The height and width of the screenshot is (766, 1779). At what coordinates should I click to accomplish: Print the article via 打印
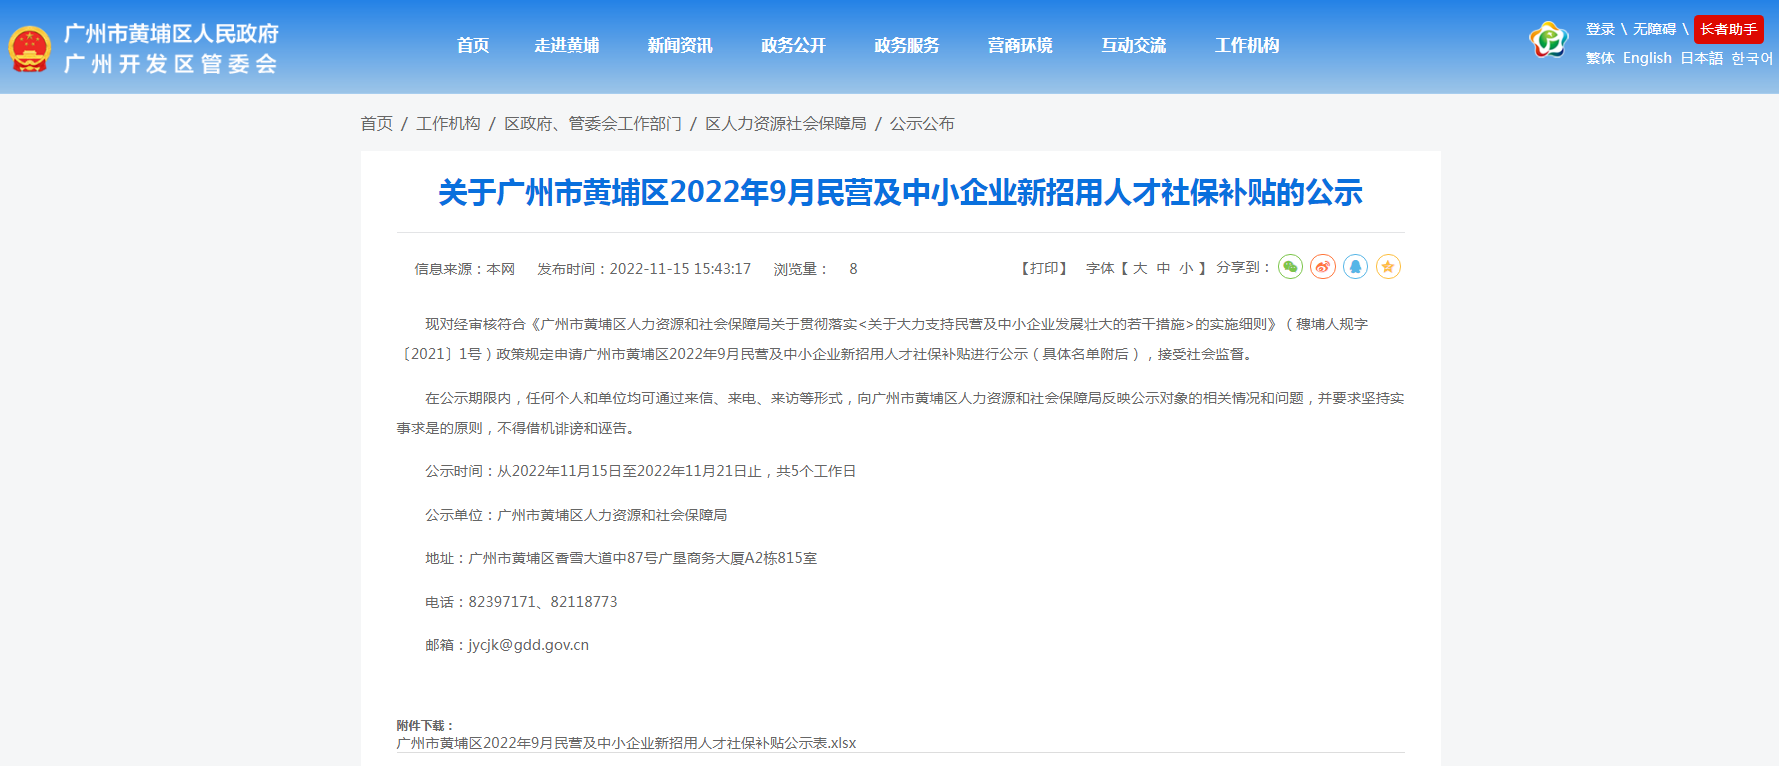point(1044,268)
